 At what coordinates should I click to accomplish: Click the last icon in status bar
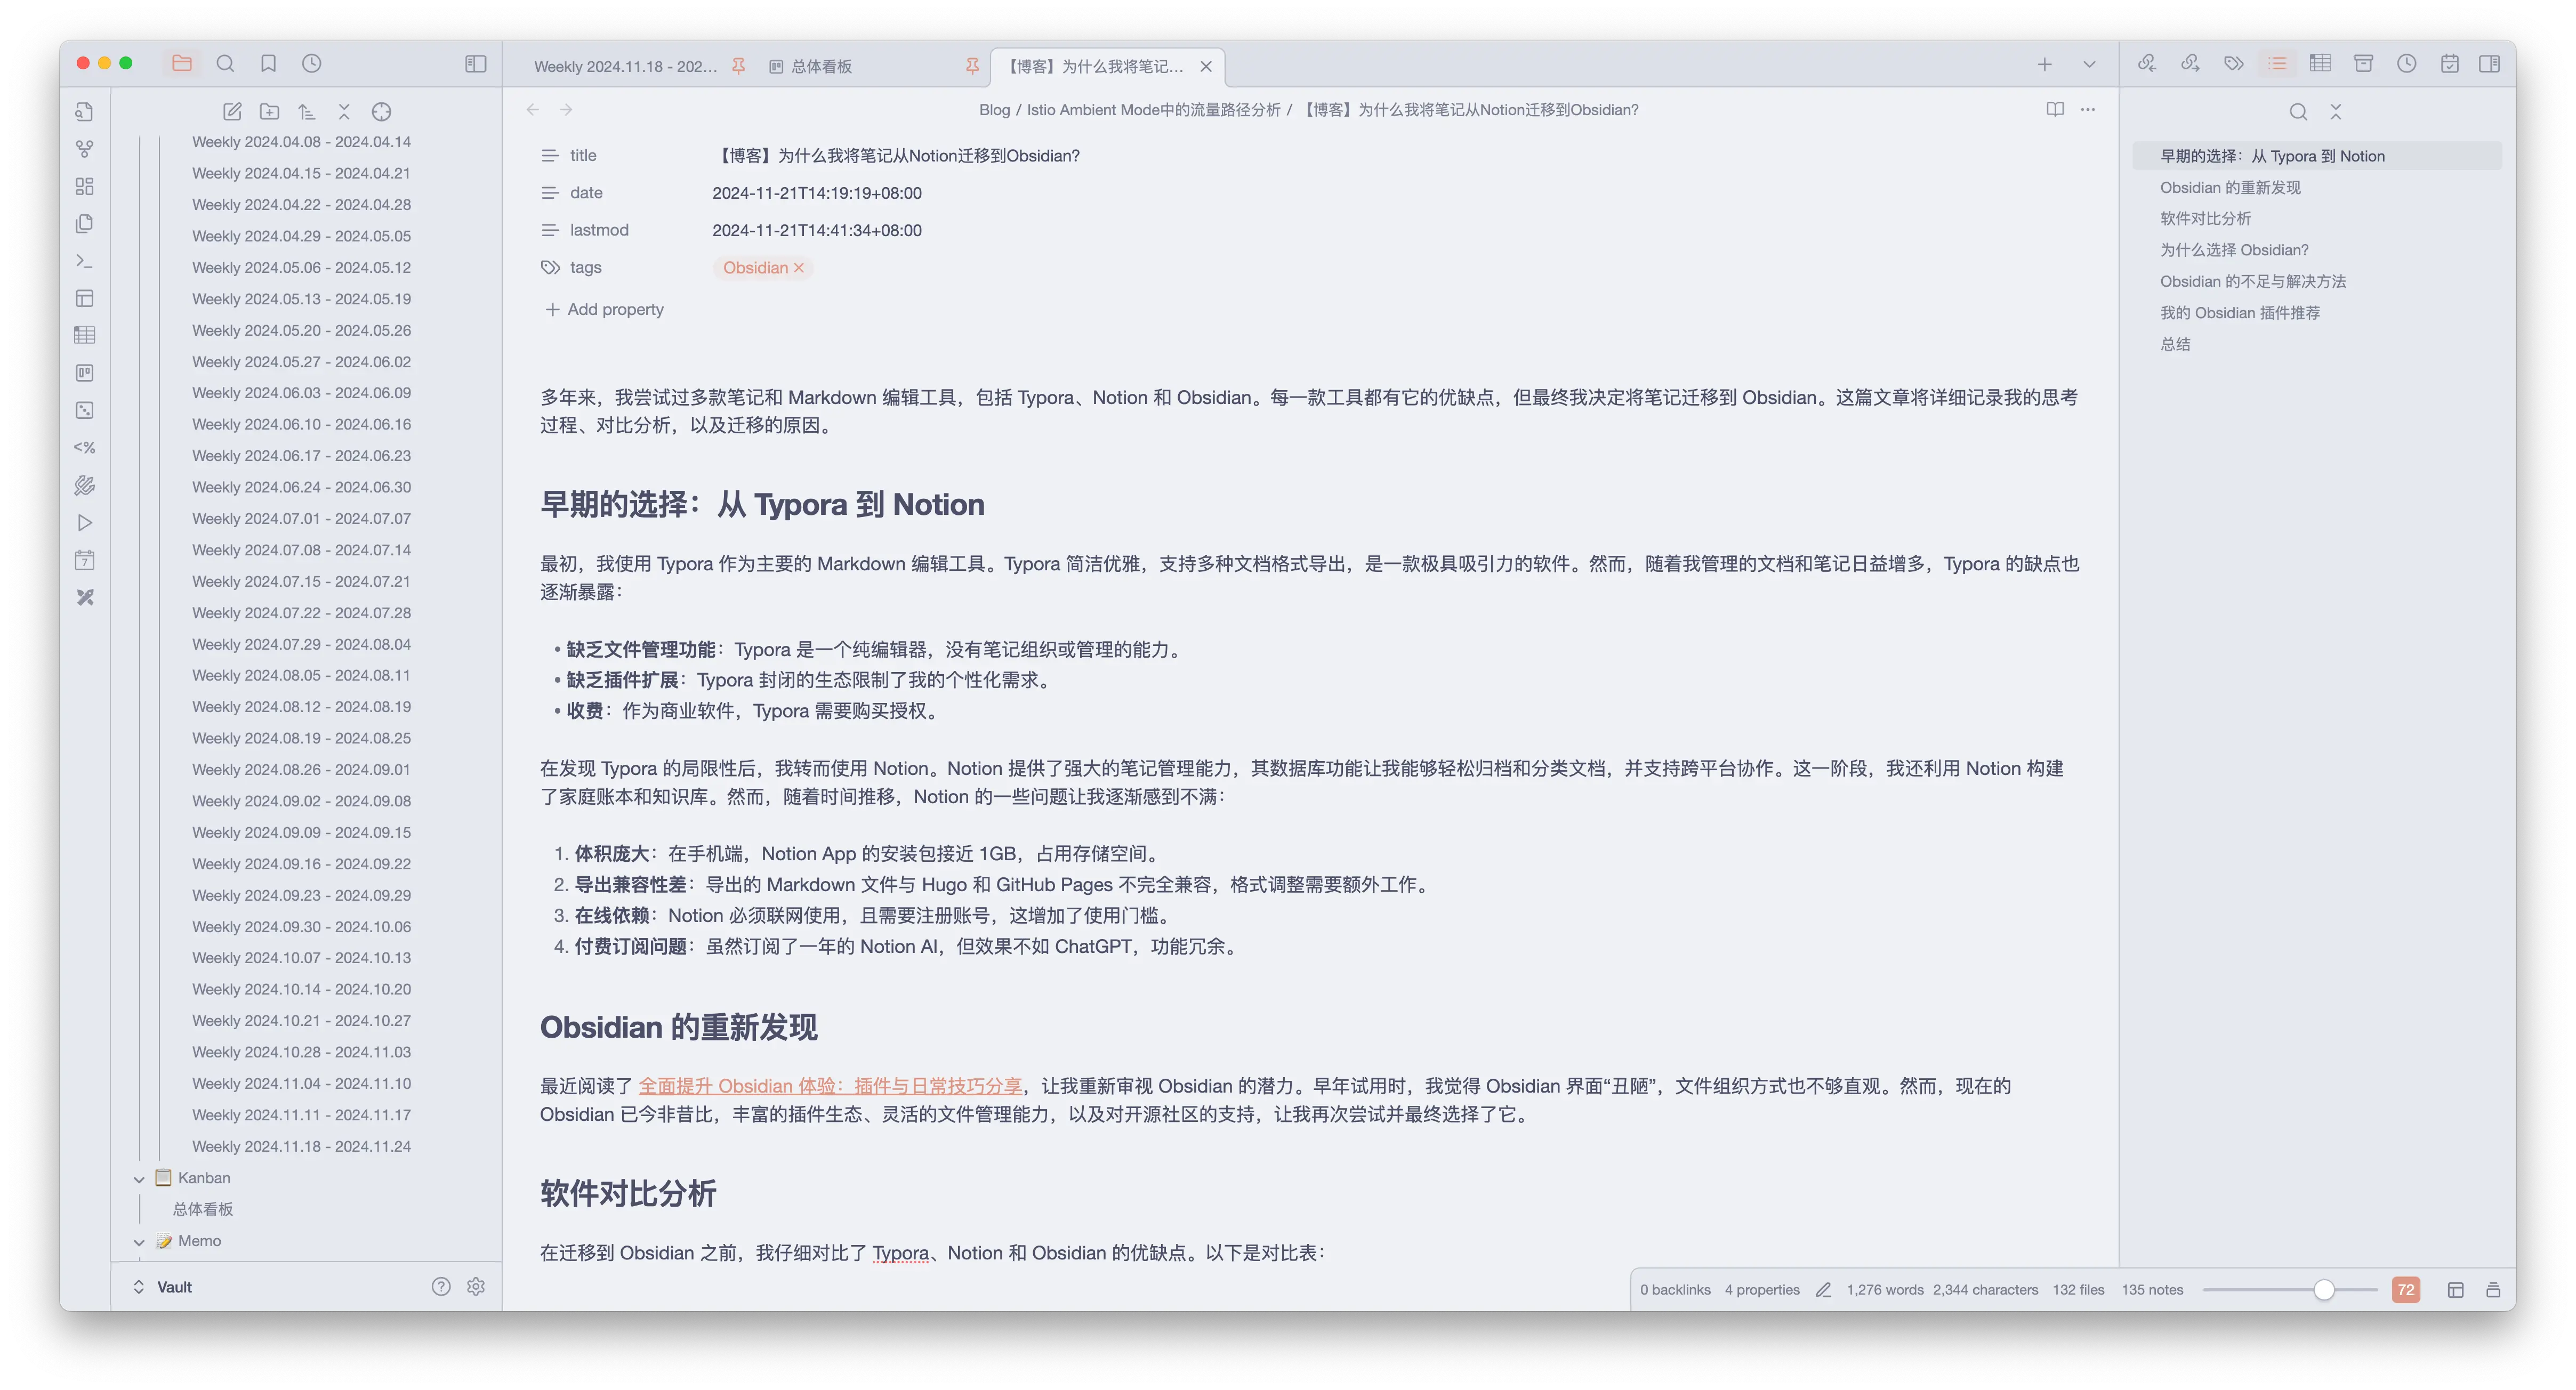click(2493, 1290)
